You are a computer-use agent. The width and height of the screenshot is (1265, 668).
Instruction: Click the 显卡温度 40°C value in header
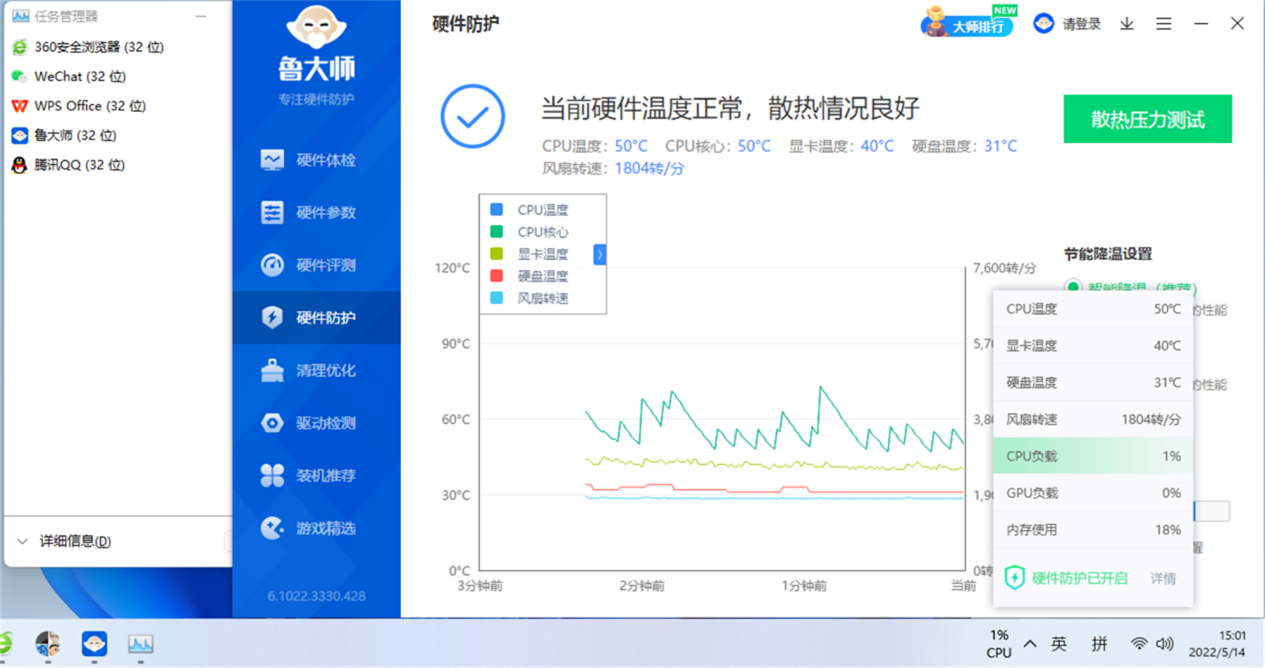click(x=877, y=146)
